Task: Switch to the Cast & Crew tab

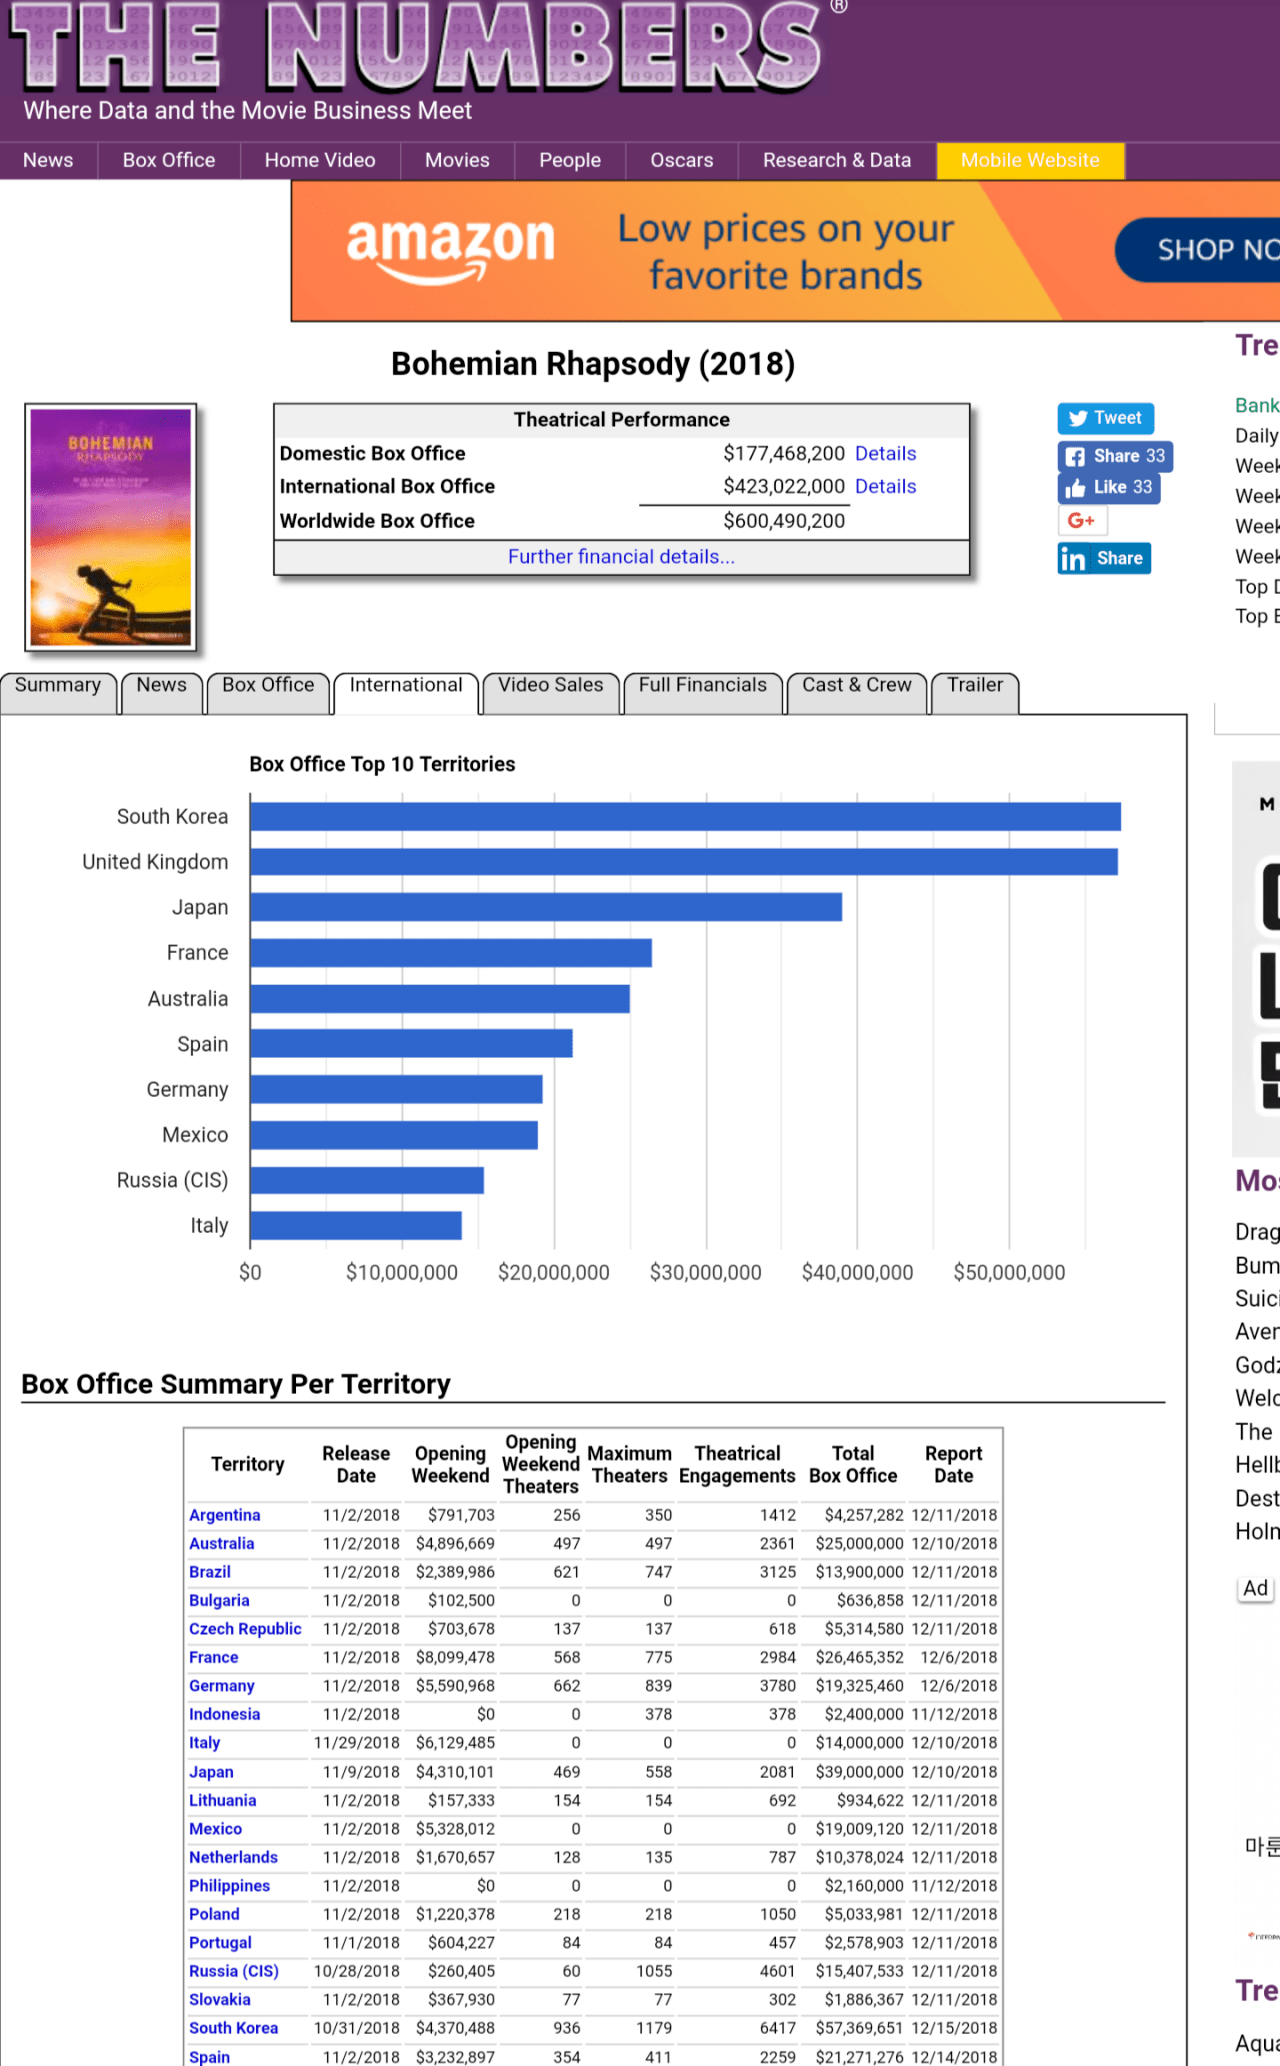Action: (x=856, y=686)
